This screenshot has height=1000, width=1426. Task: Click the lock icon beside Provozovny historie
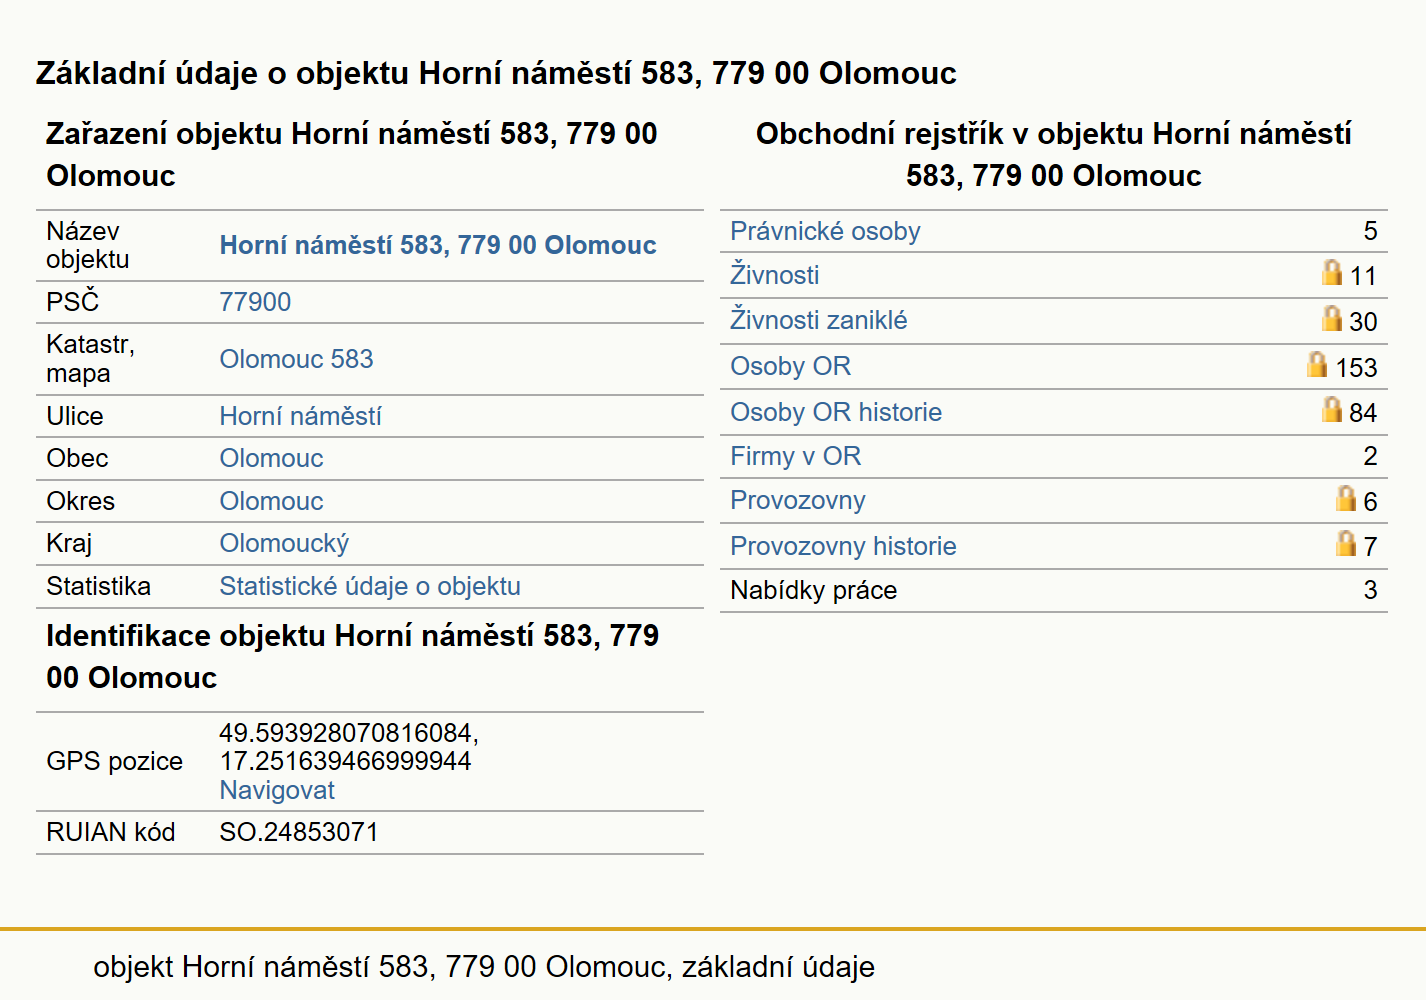1346,543
